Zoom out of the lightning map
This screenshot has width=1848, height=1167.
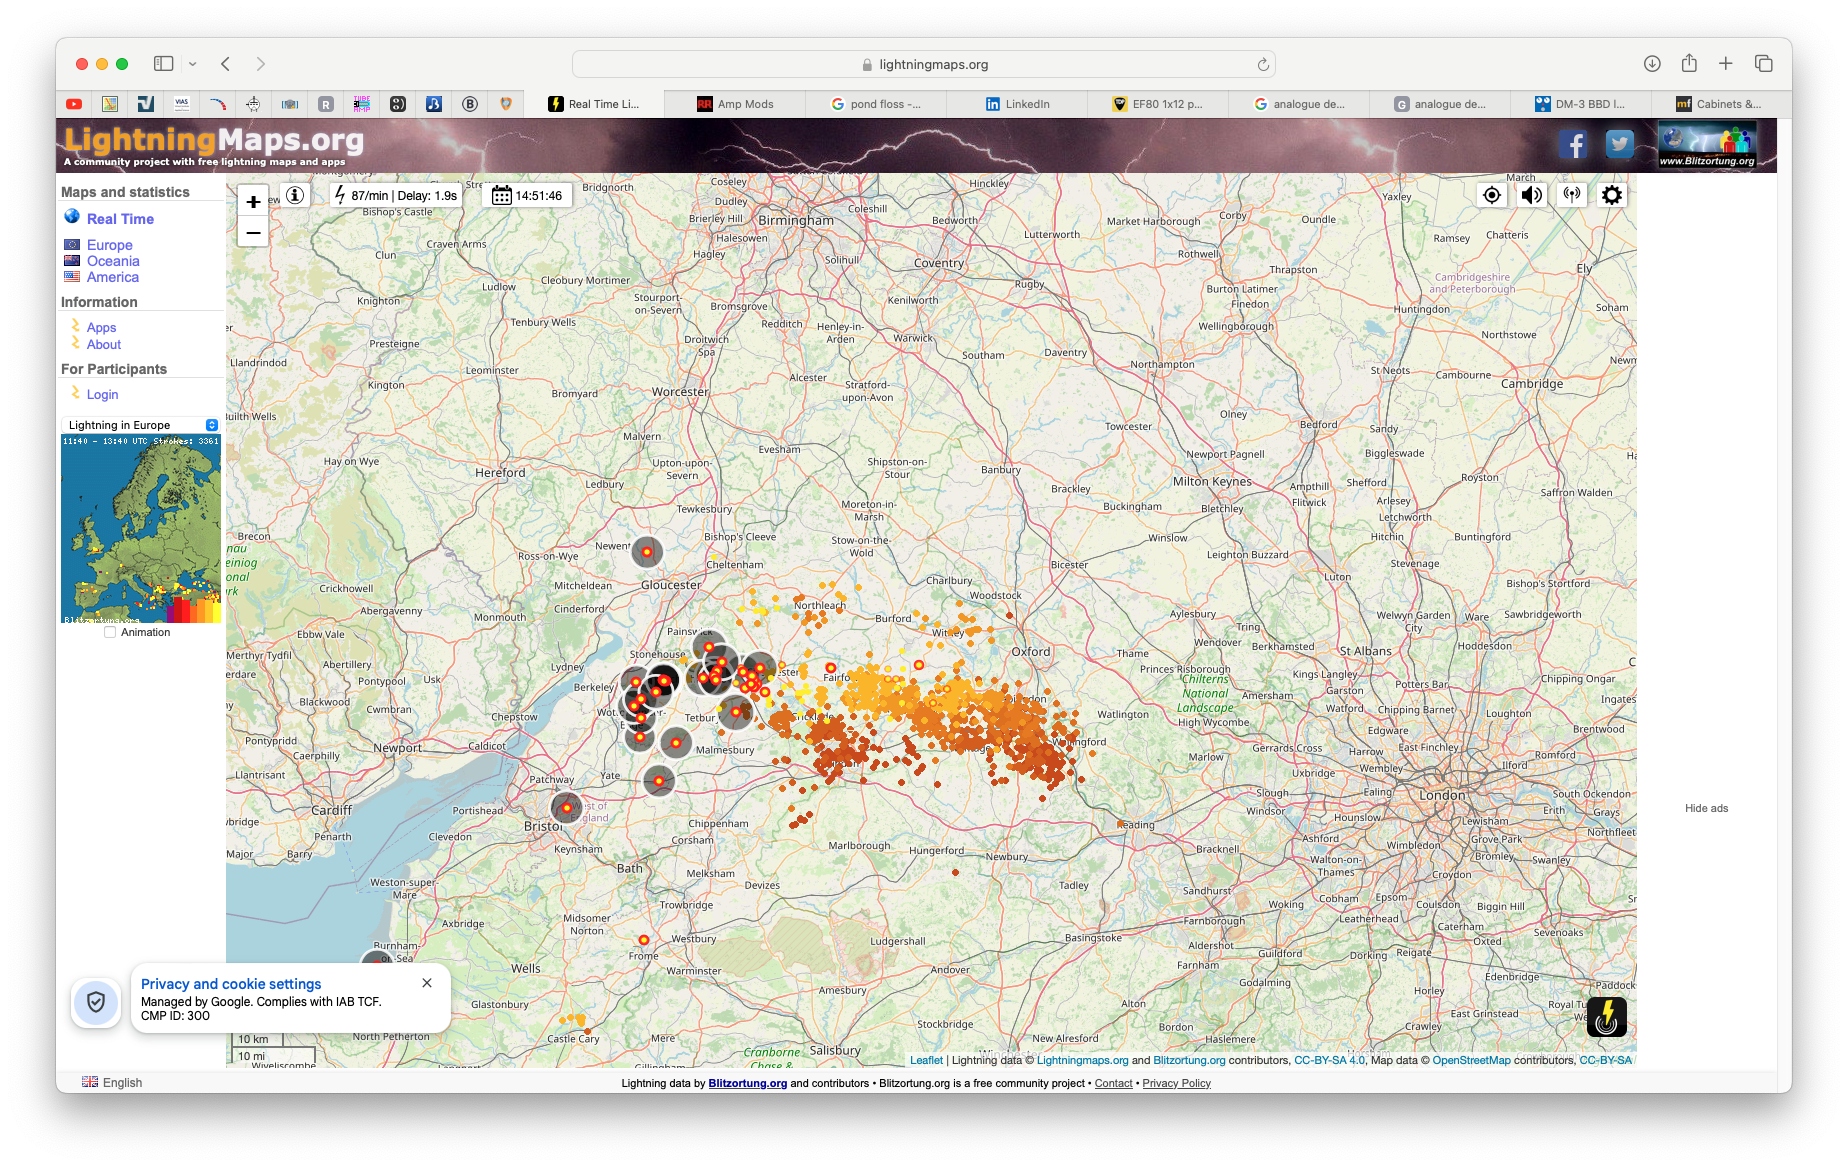pos(253,233)
